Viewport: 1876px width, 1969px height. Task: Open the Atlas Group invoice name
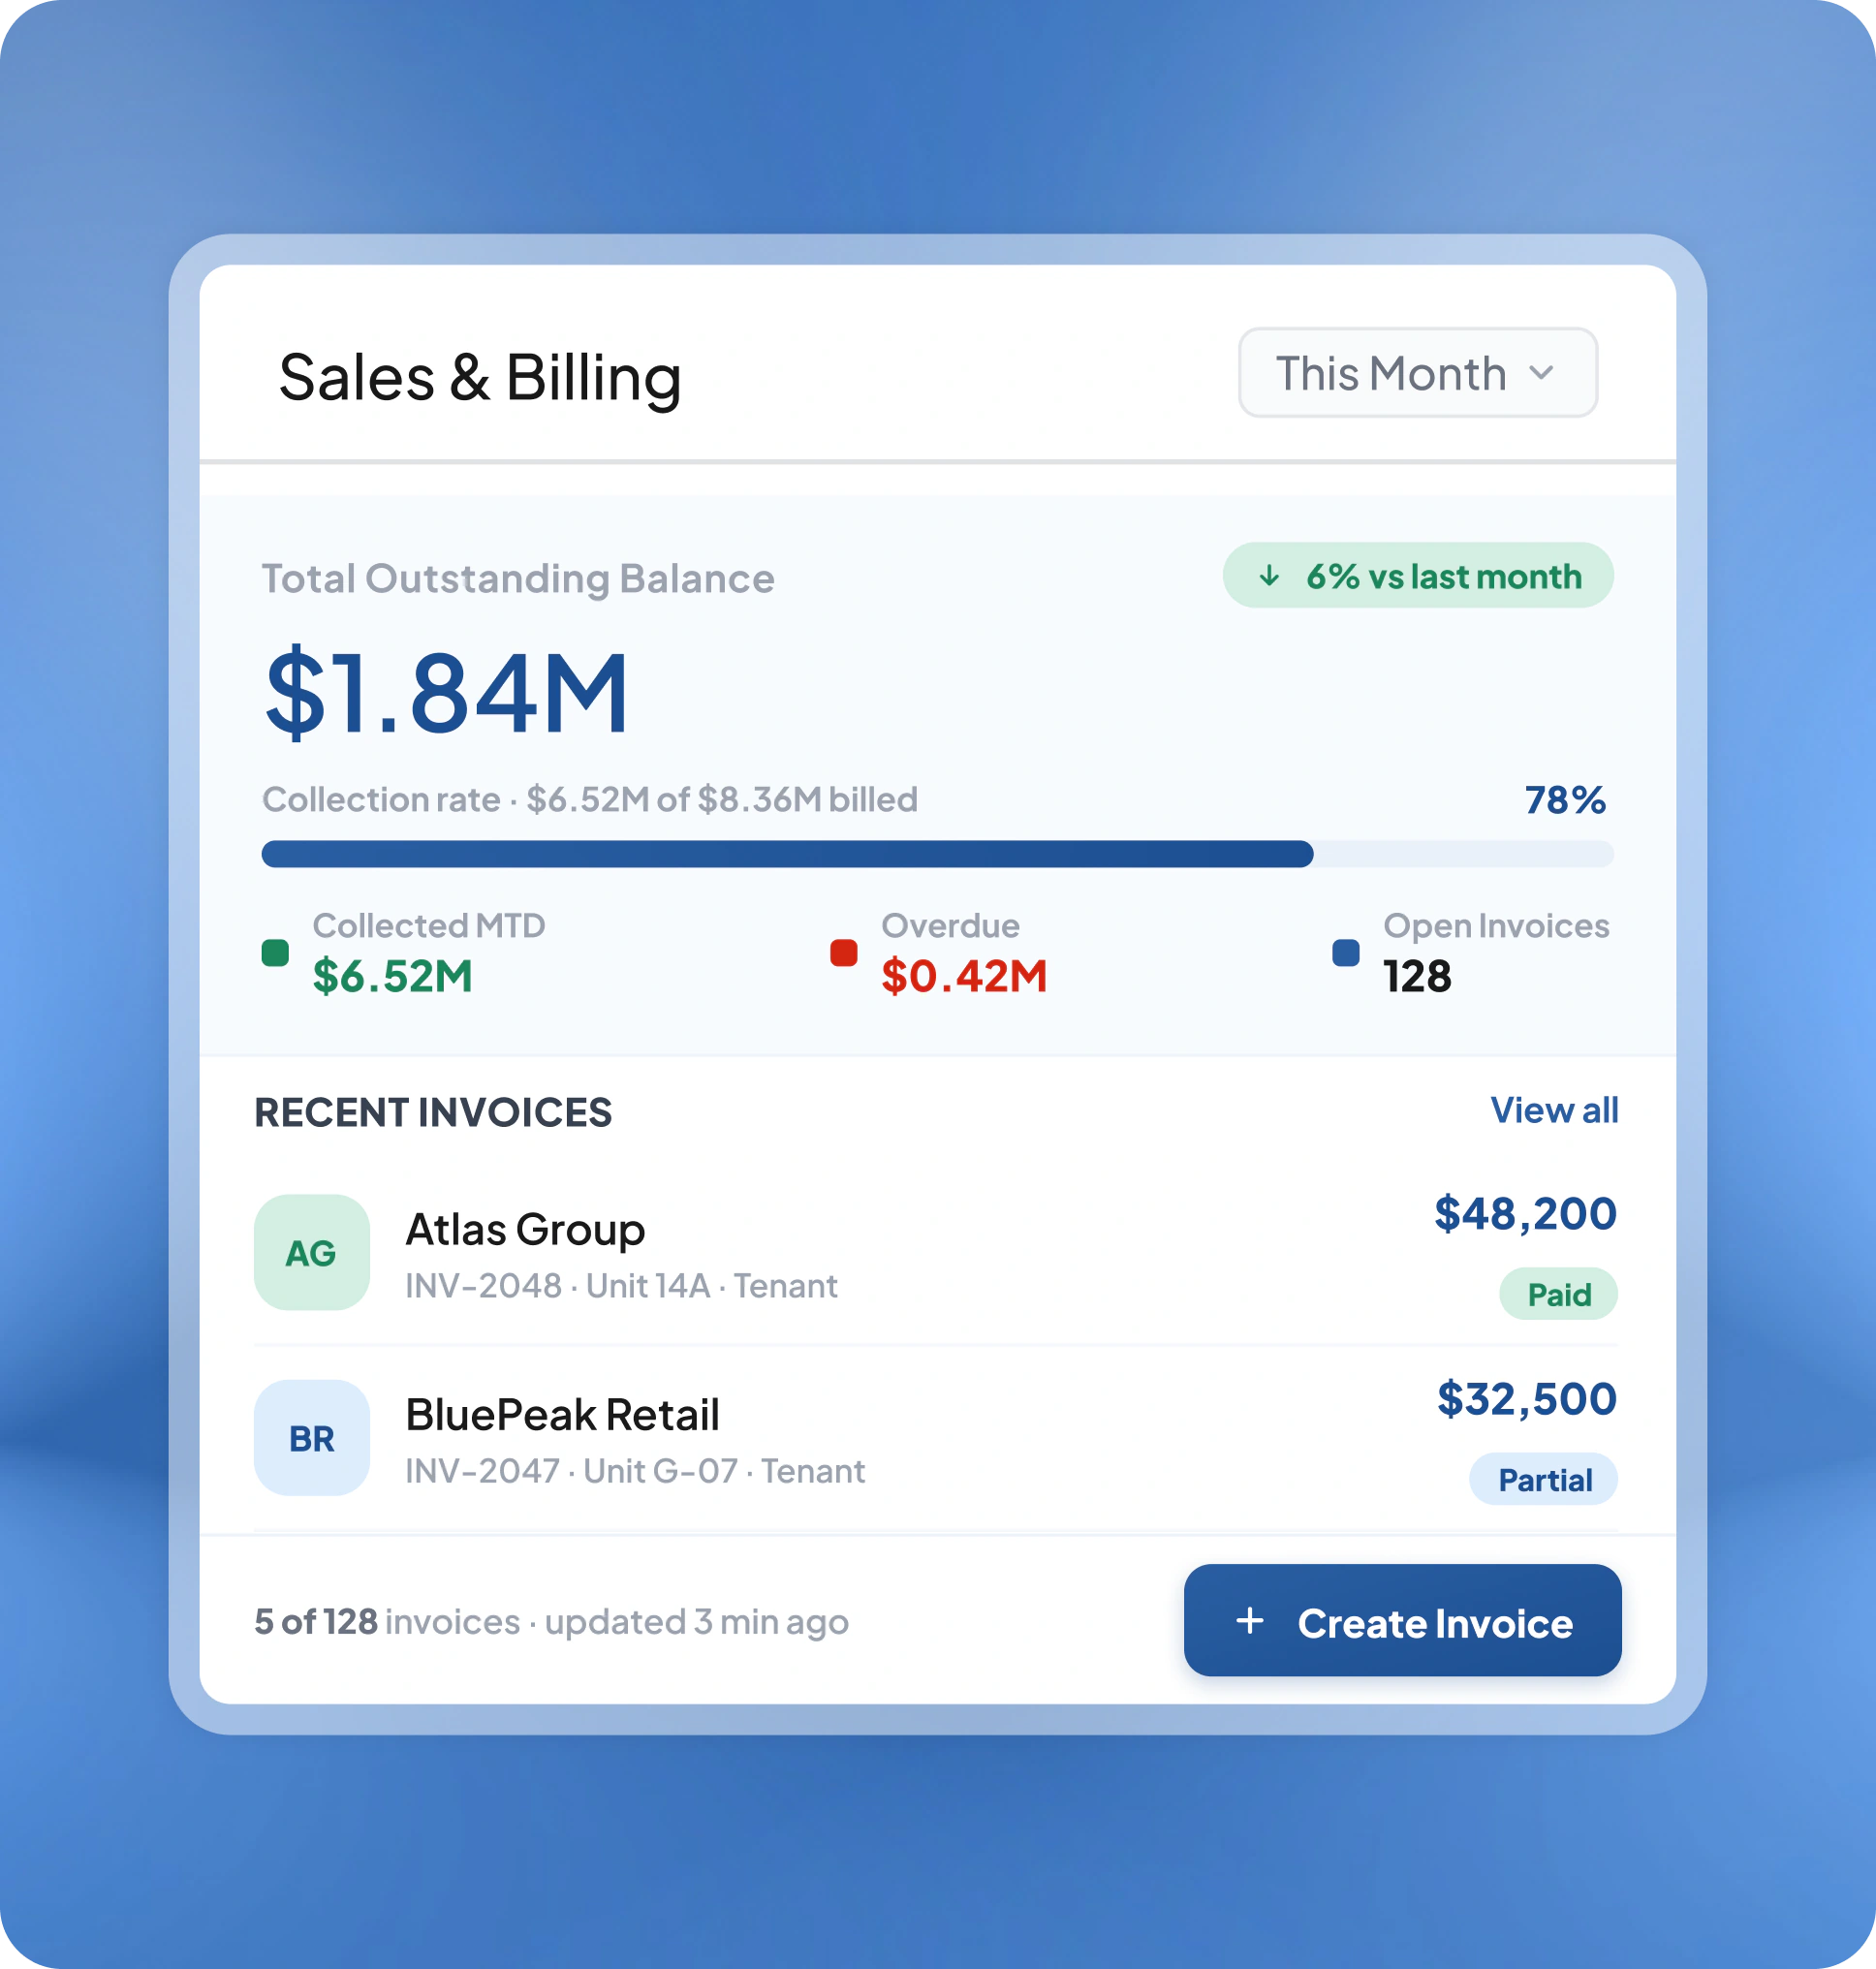[525, 1231]
